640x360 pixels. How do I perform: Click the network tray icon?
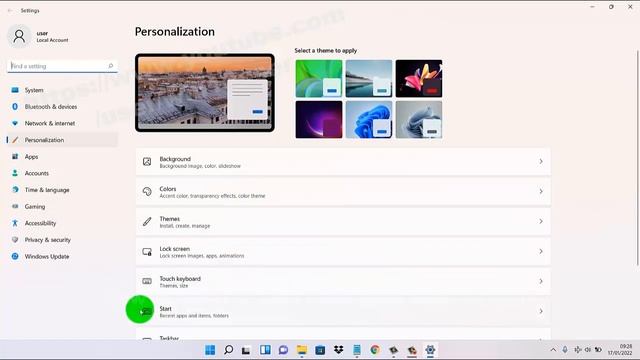(578, 350)
